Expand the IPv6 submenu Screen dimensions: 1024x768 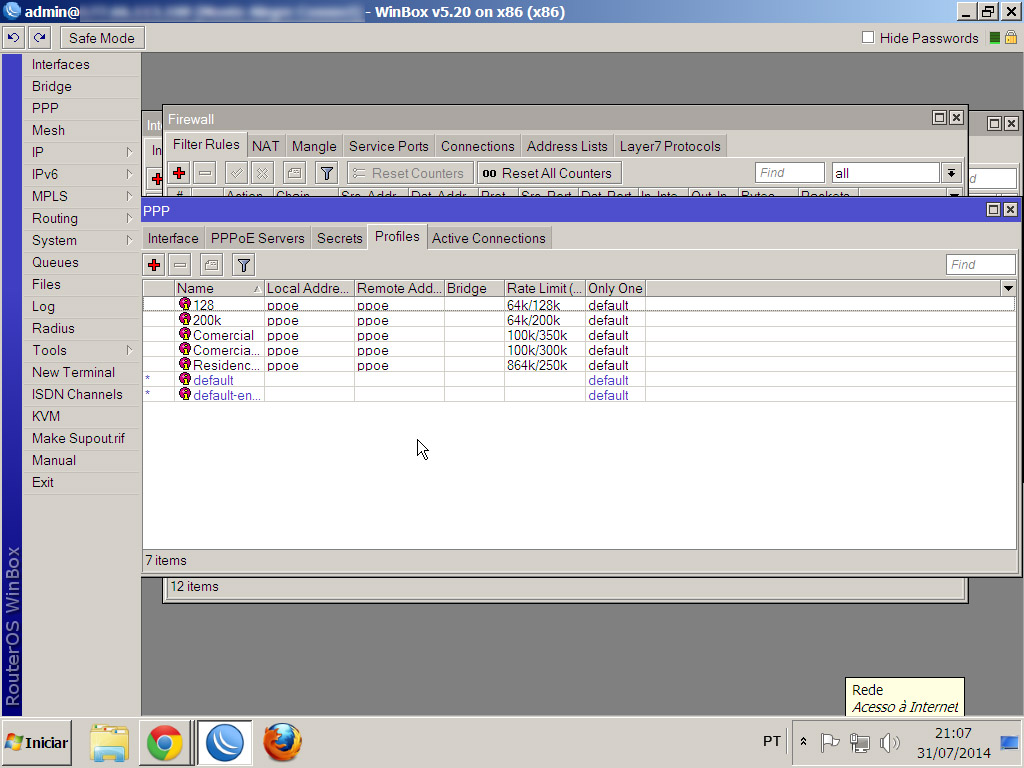click(x=129, y=174)
